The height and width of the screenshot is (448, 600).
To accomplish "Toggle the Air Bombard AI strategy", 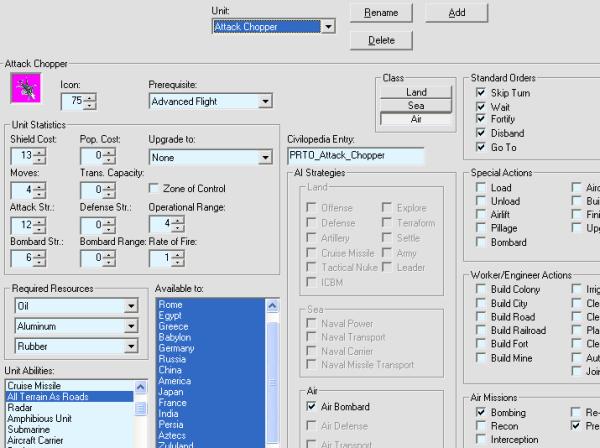I will click(x=312, y=407).
